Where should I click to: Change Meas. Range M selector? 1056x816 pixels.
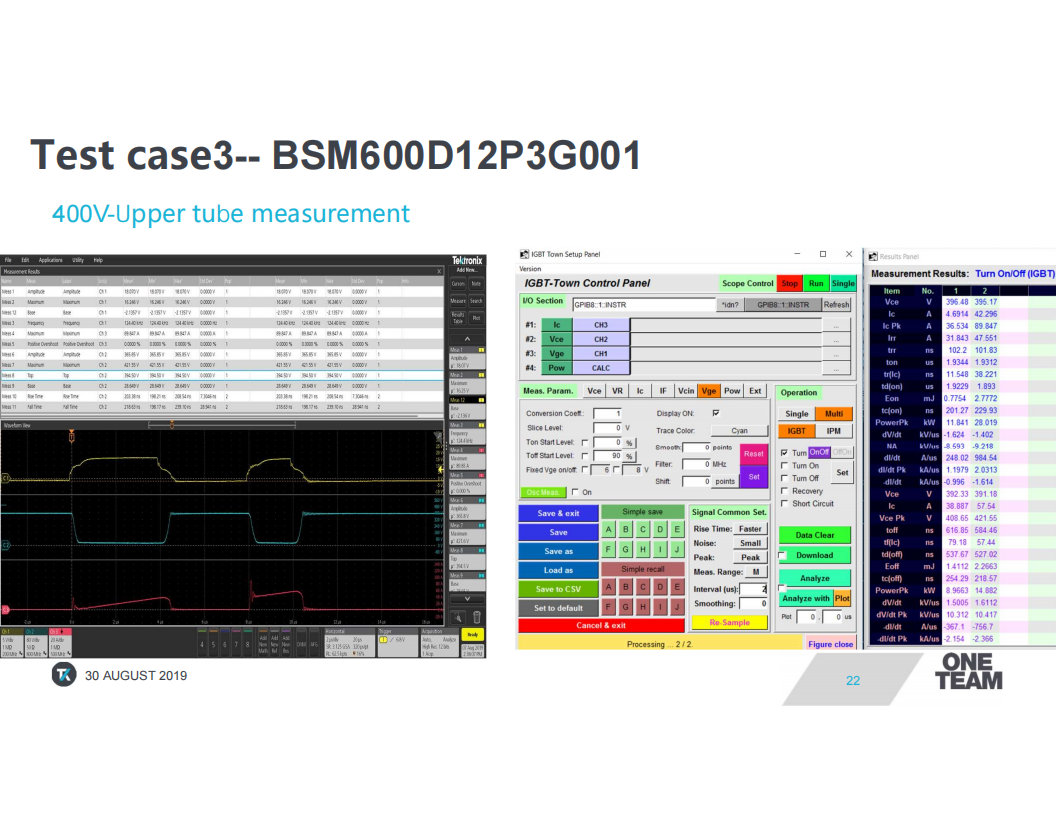tap(756, 572)
